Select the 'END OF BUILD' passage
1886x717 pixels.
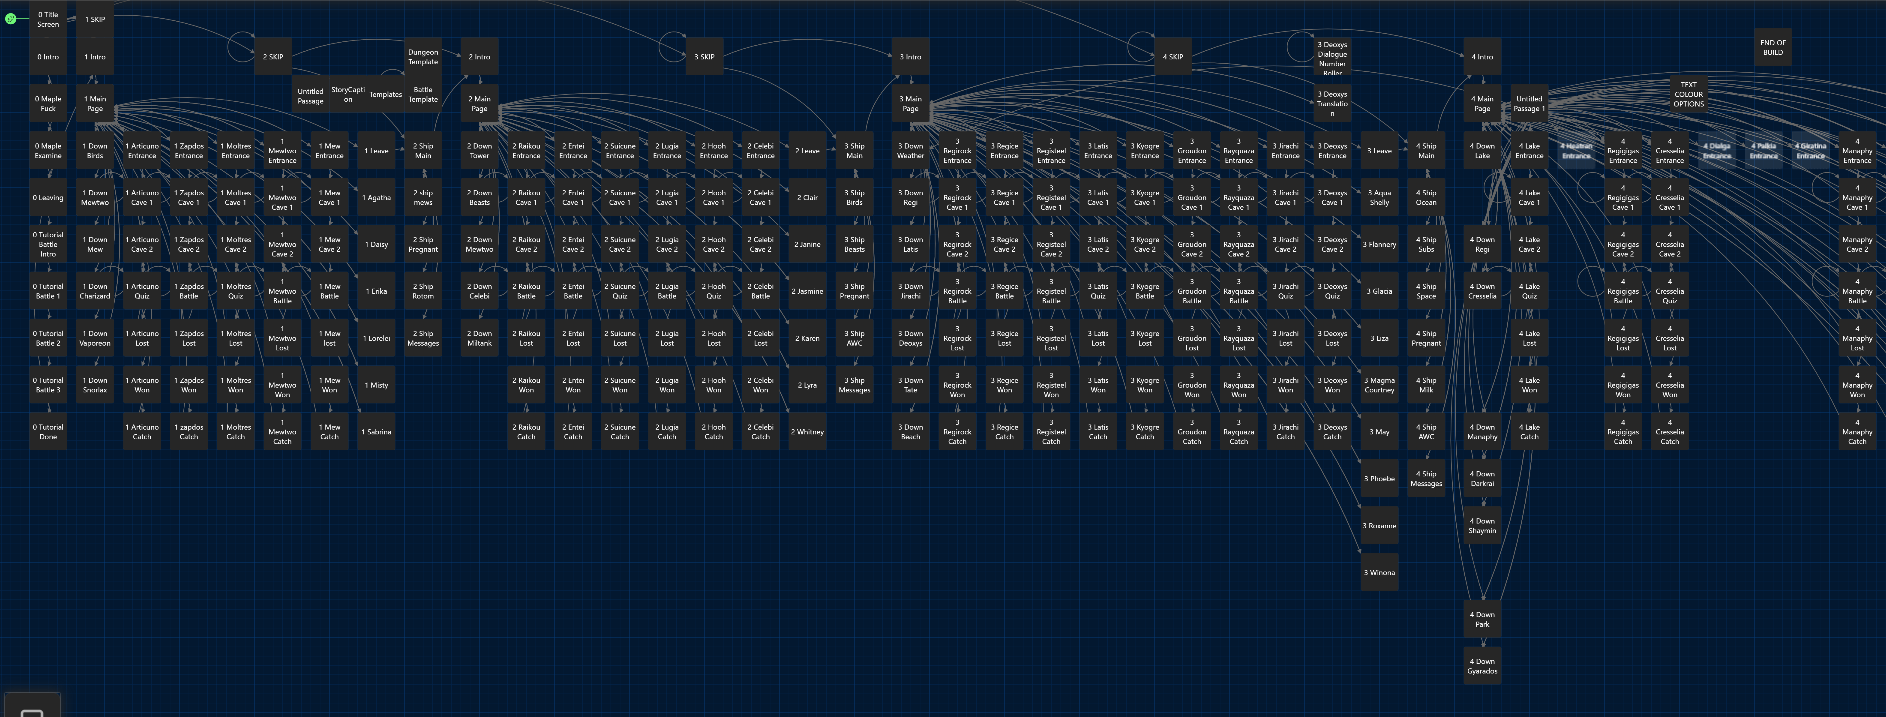click(1773, 47)
